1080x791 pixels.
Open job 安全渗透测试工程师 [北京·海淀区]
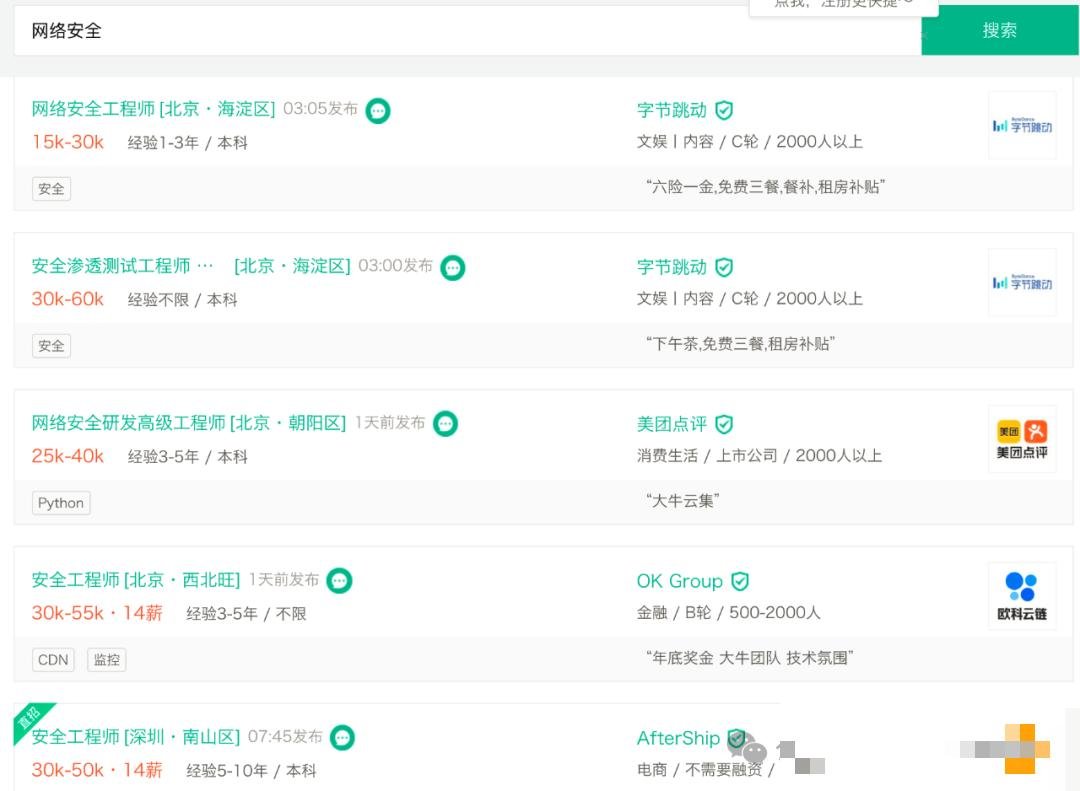[x=191, y=266]
